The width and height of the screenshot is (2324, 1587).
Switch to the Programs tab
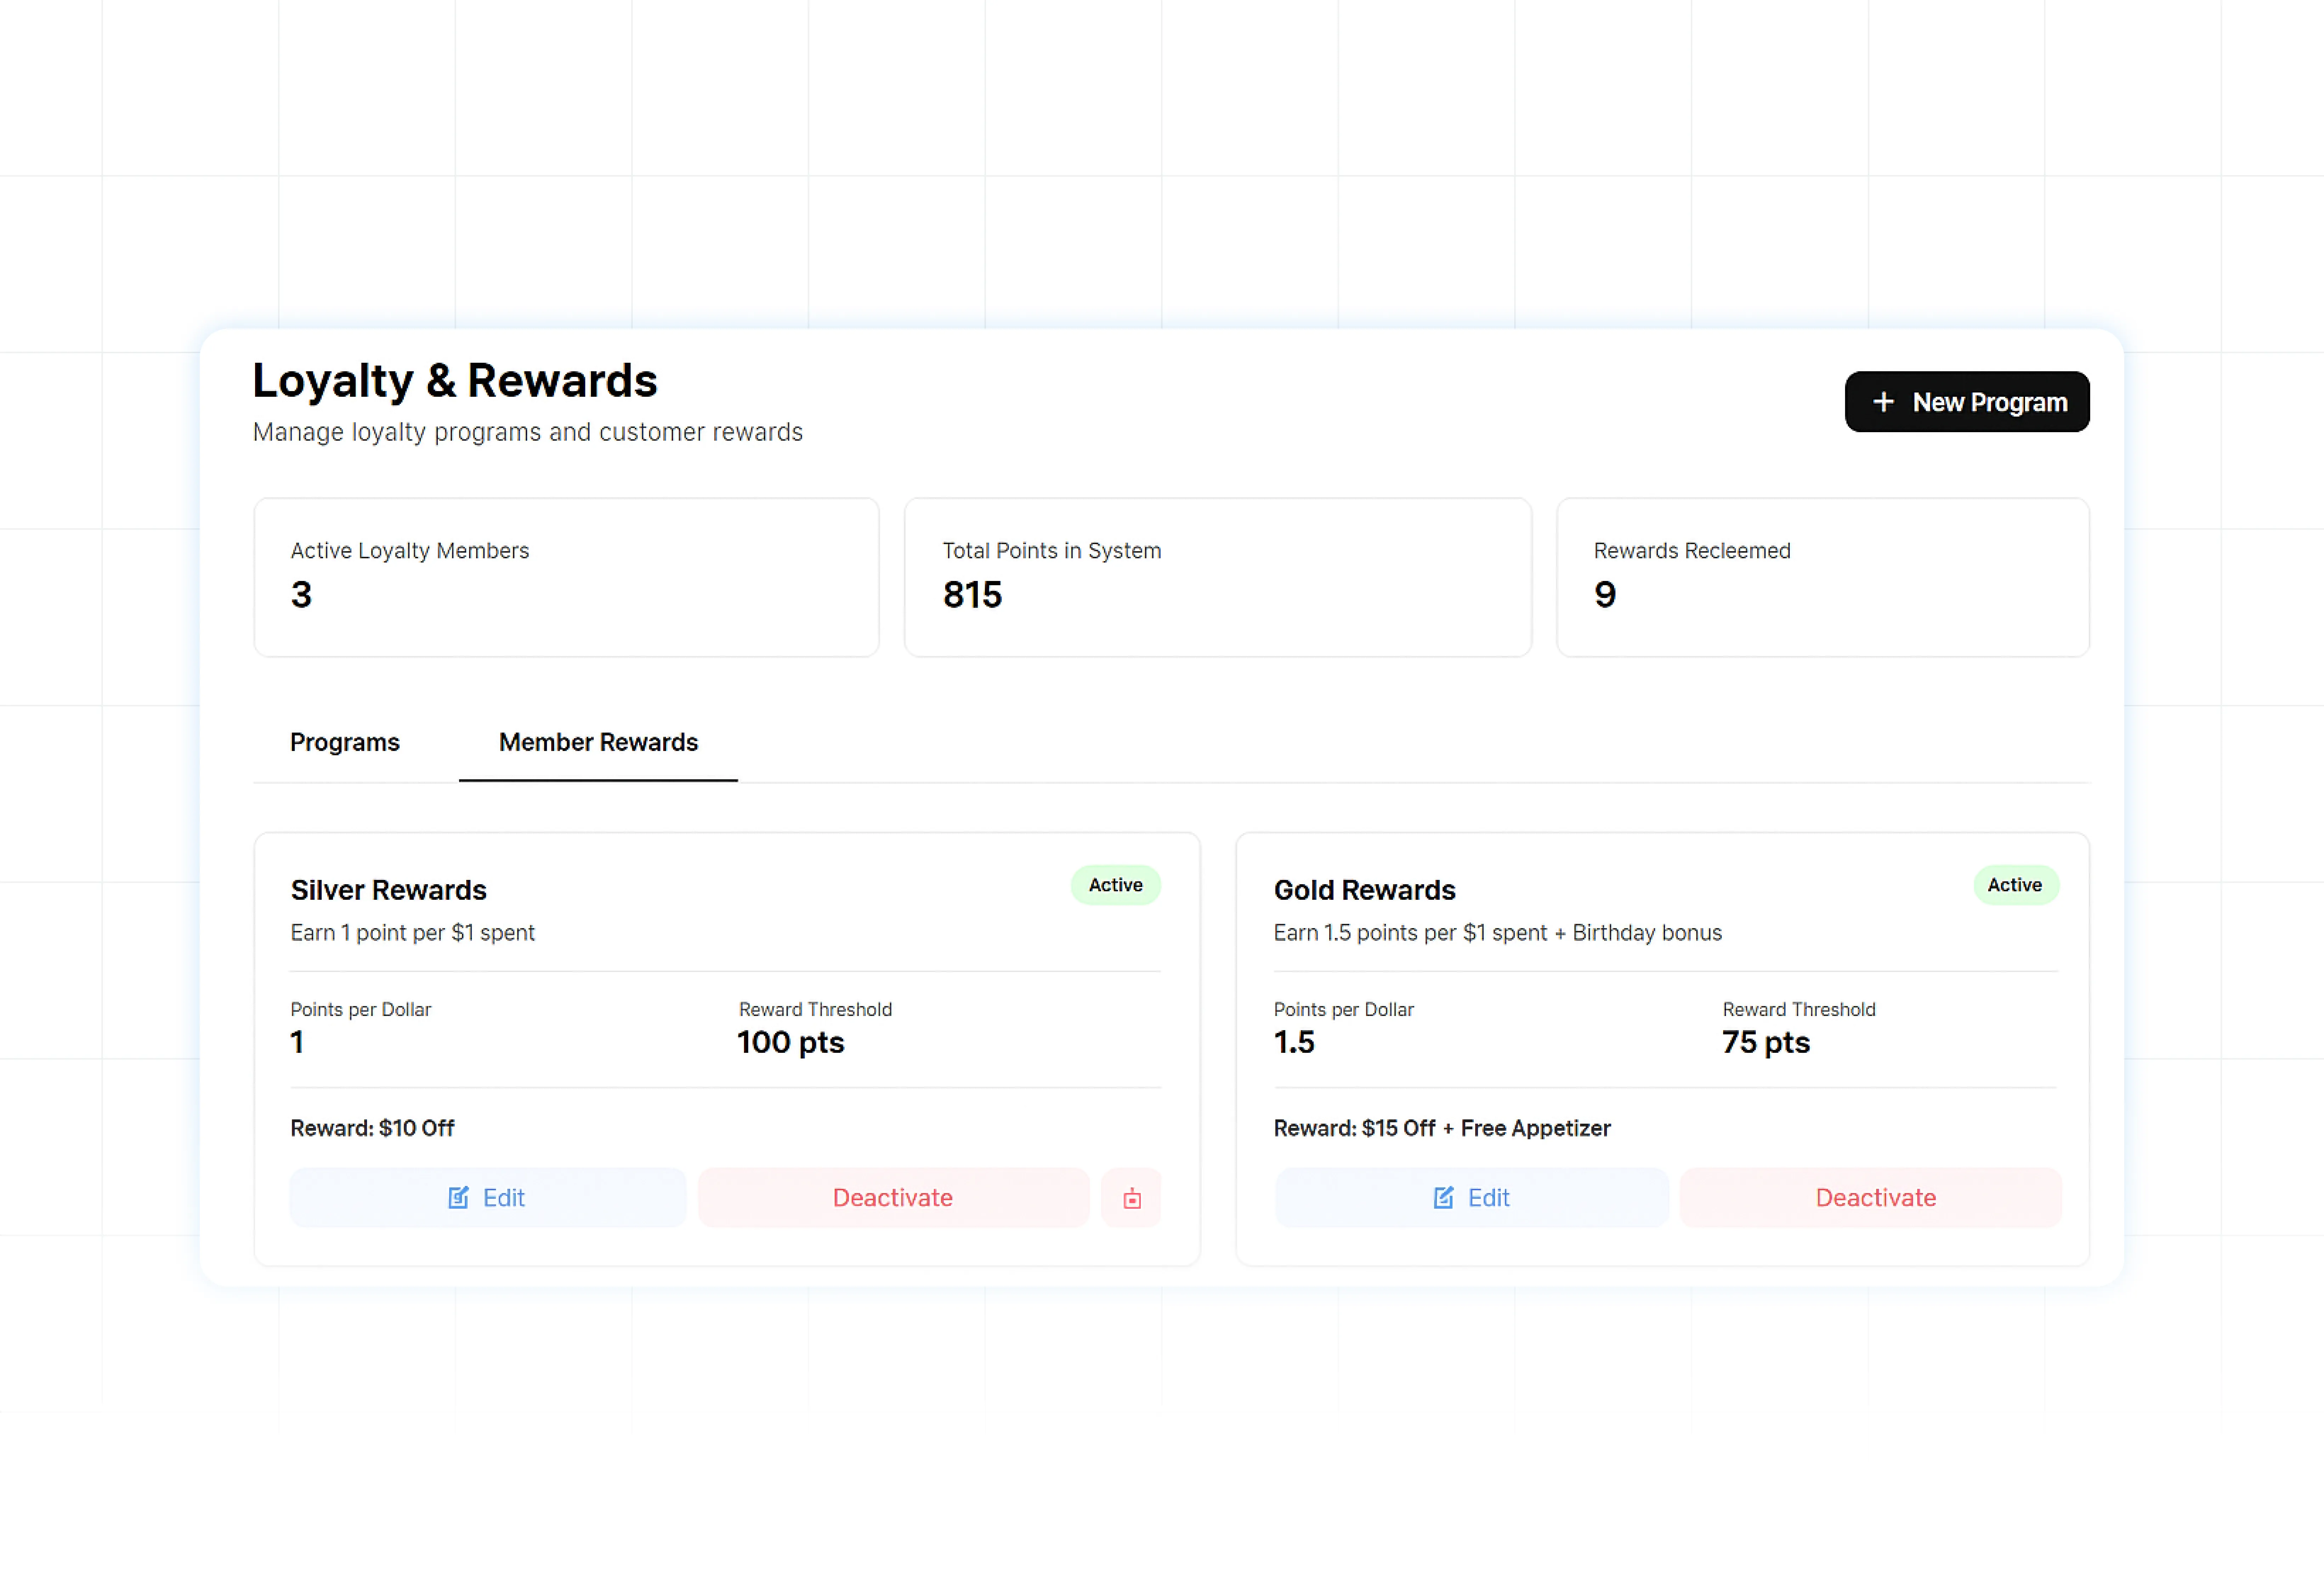tap(345, 742)
